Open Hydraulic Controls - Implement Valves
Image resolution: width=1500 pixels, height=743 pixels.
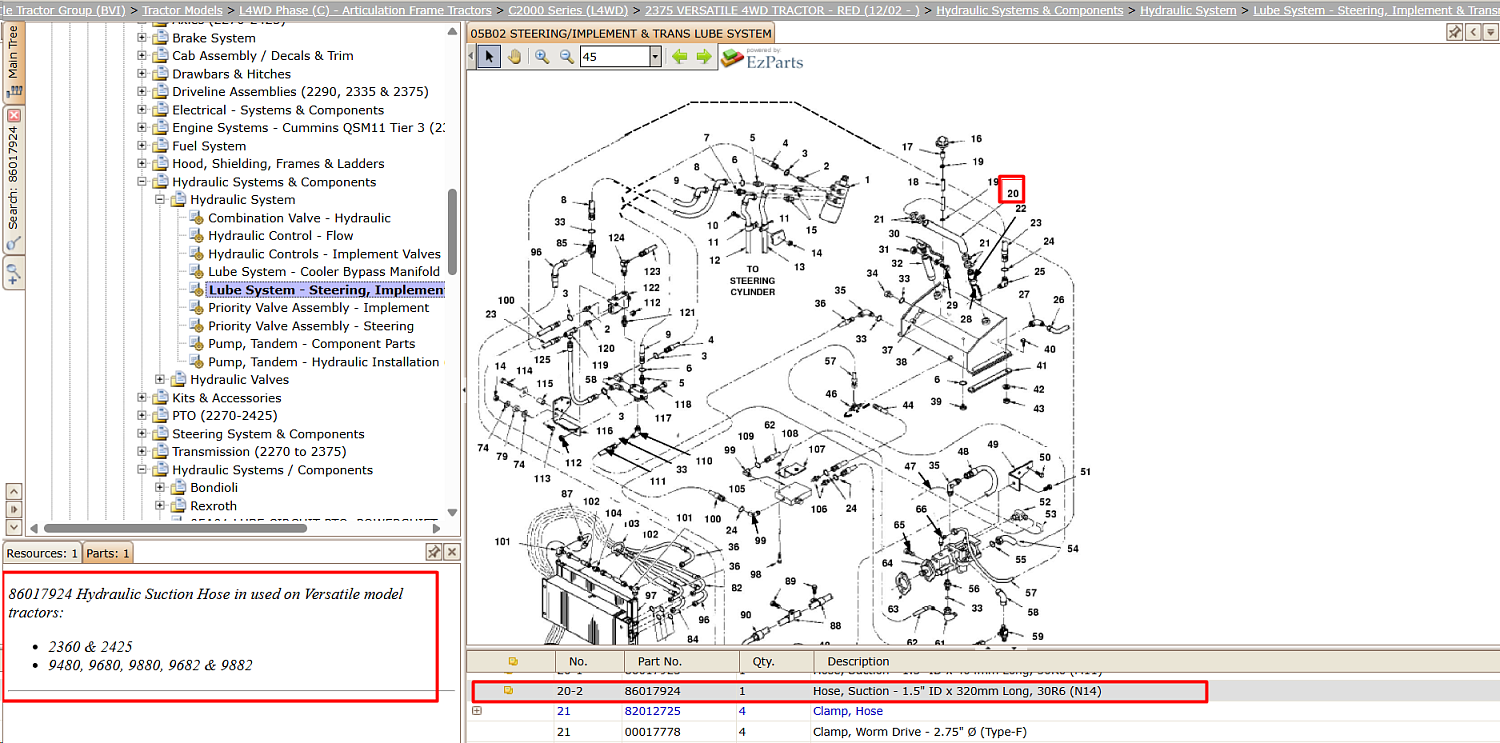click(x=324, y=254)
